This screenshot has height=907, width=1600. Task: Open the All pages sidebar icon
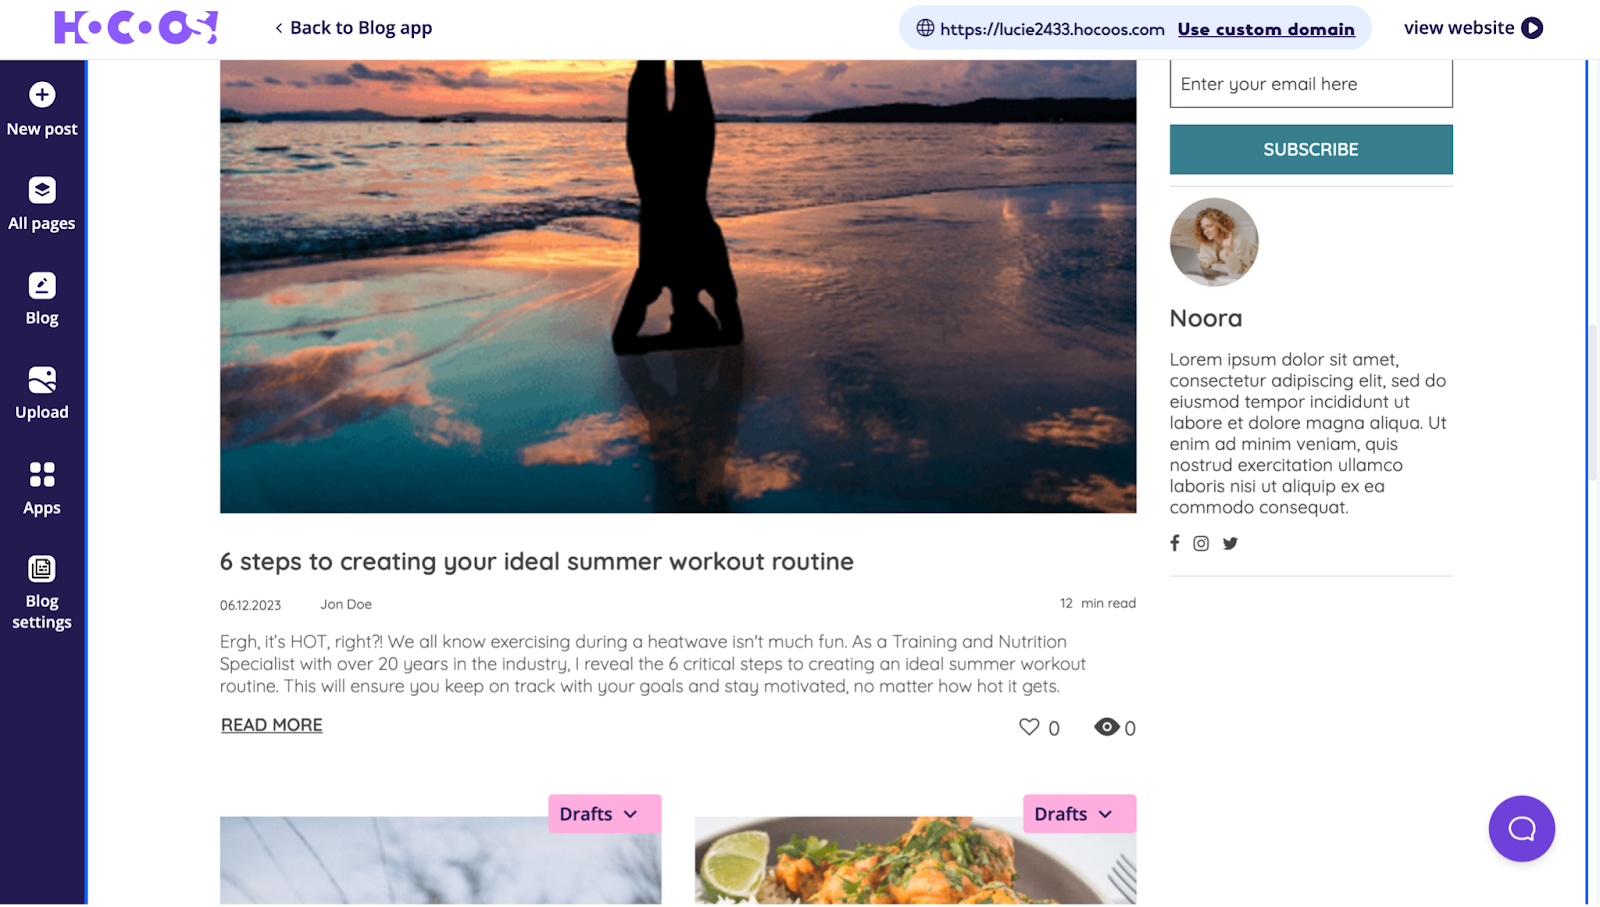pyautogui.click(x=42, y=190)
